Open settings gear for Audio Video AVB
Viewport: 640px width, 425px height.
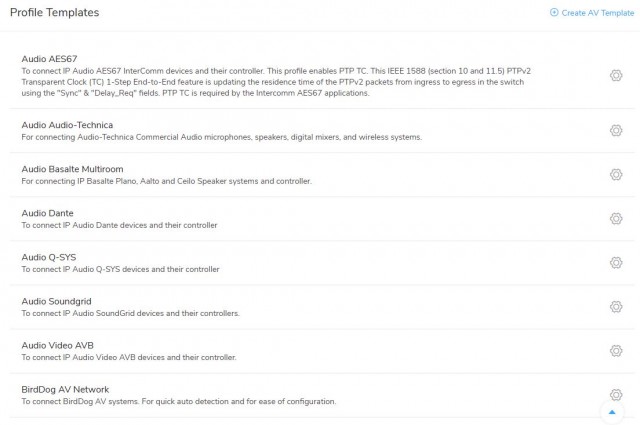(616, 351)
